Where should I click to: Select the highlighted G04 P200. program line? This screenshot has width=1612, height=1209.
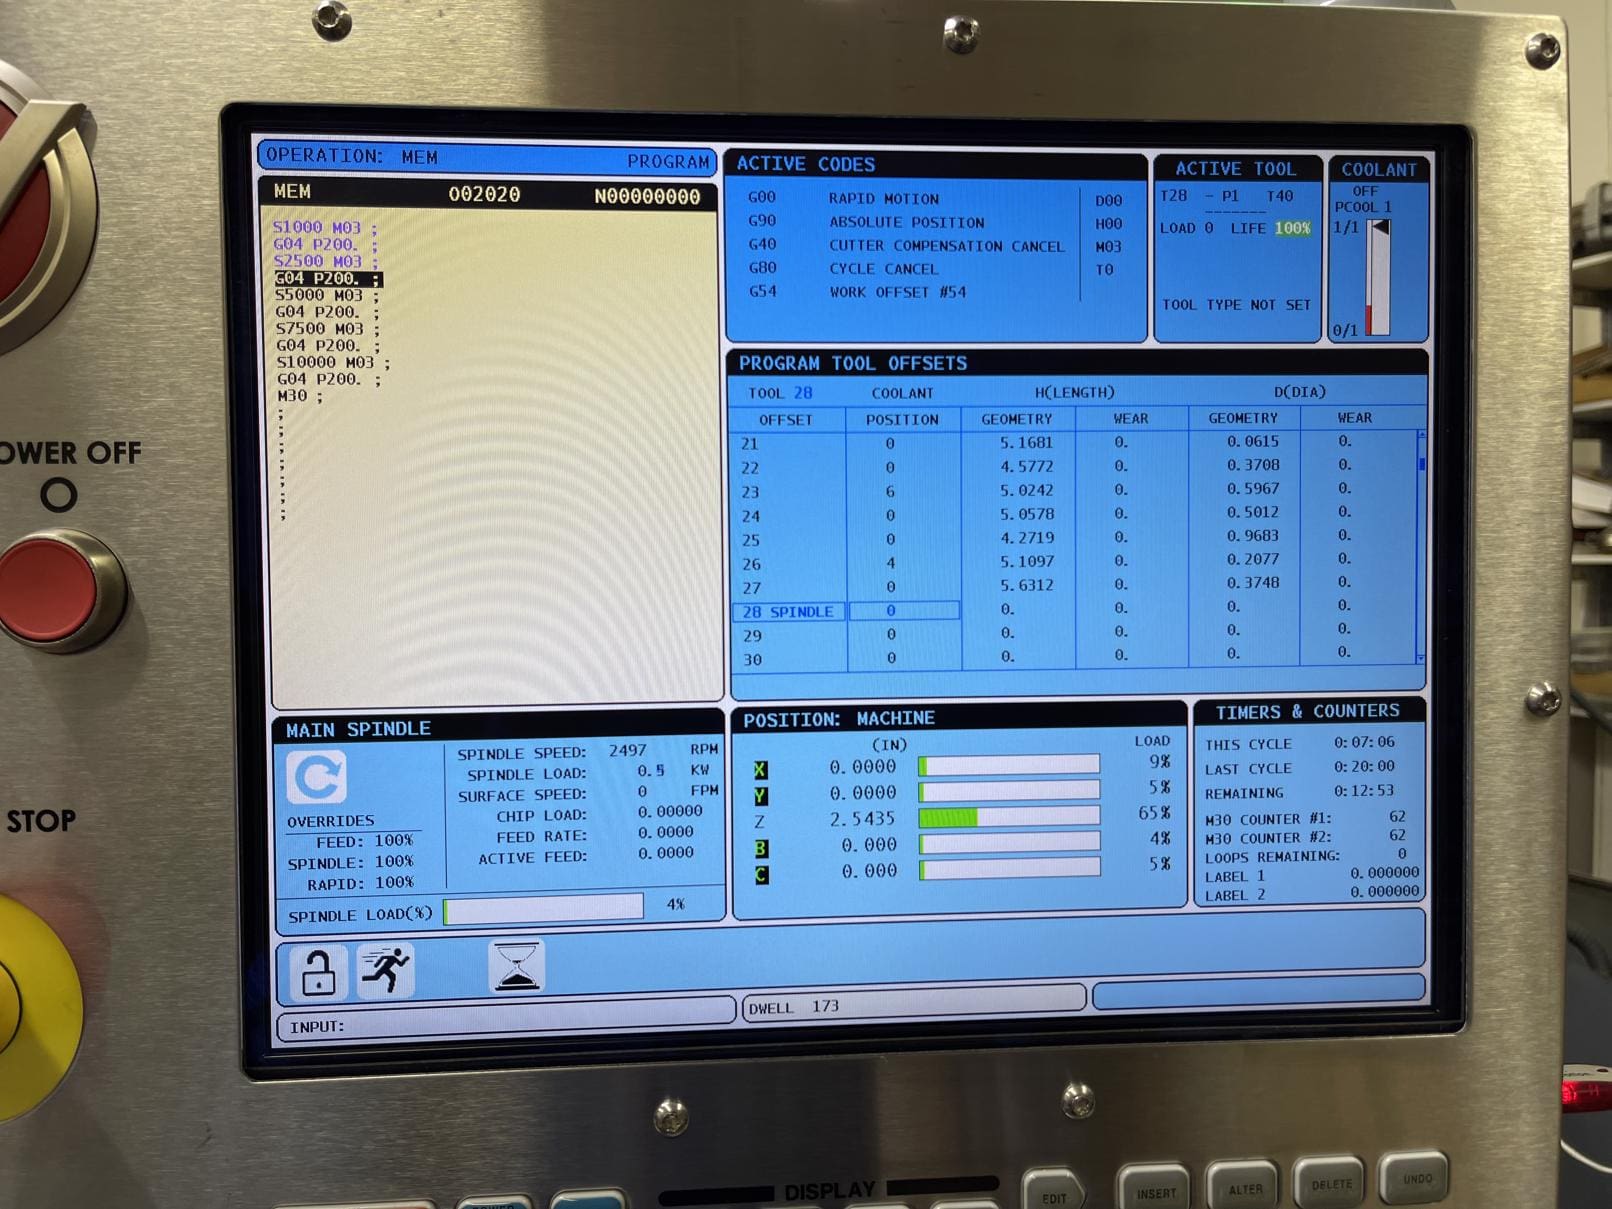pos(328,279)
